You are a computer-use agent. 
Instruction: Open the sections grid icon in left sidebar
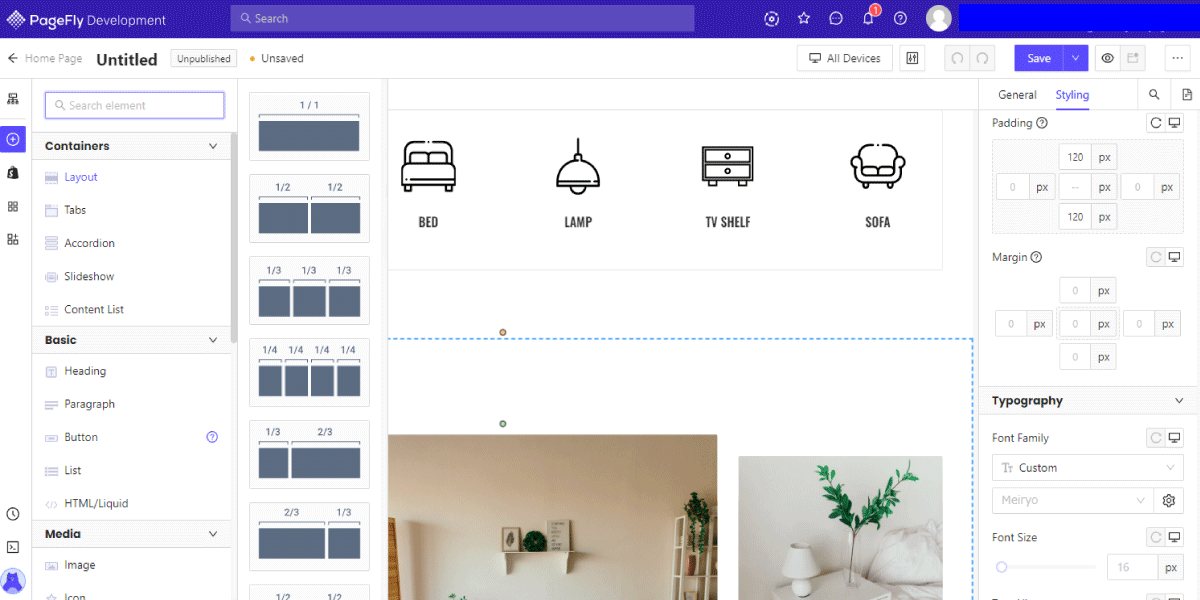(13, 206)
